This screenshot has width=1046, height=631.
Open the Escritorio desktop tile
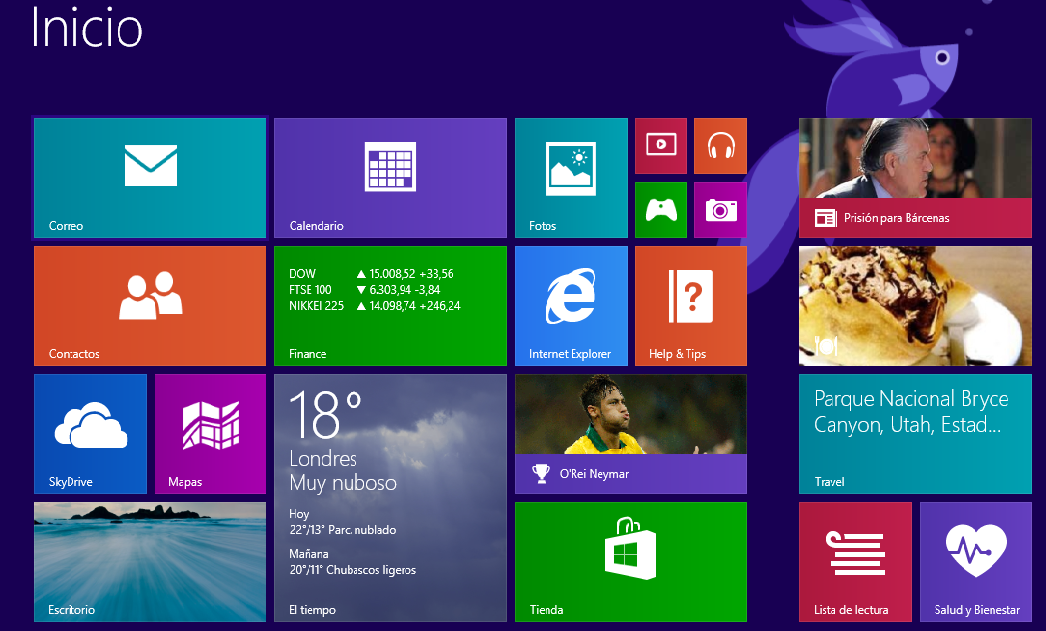point(150,562)
